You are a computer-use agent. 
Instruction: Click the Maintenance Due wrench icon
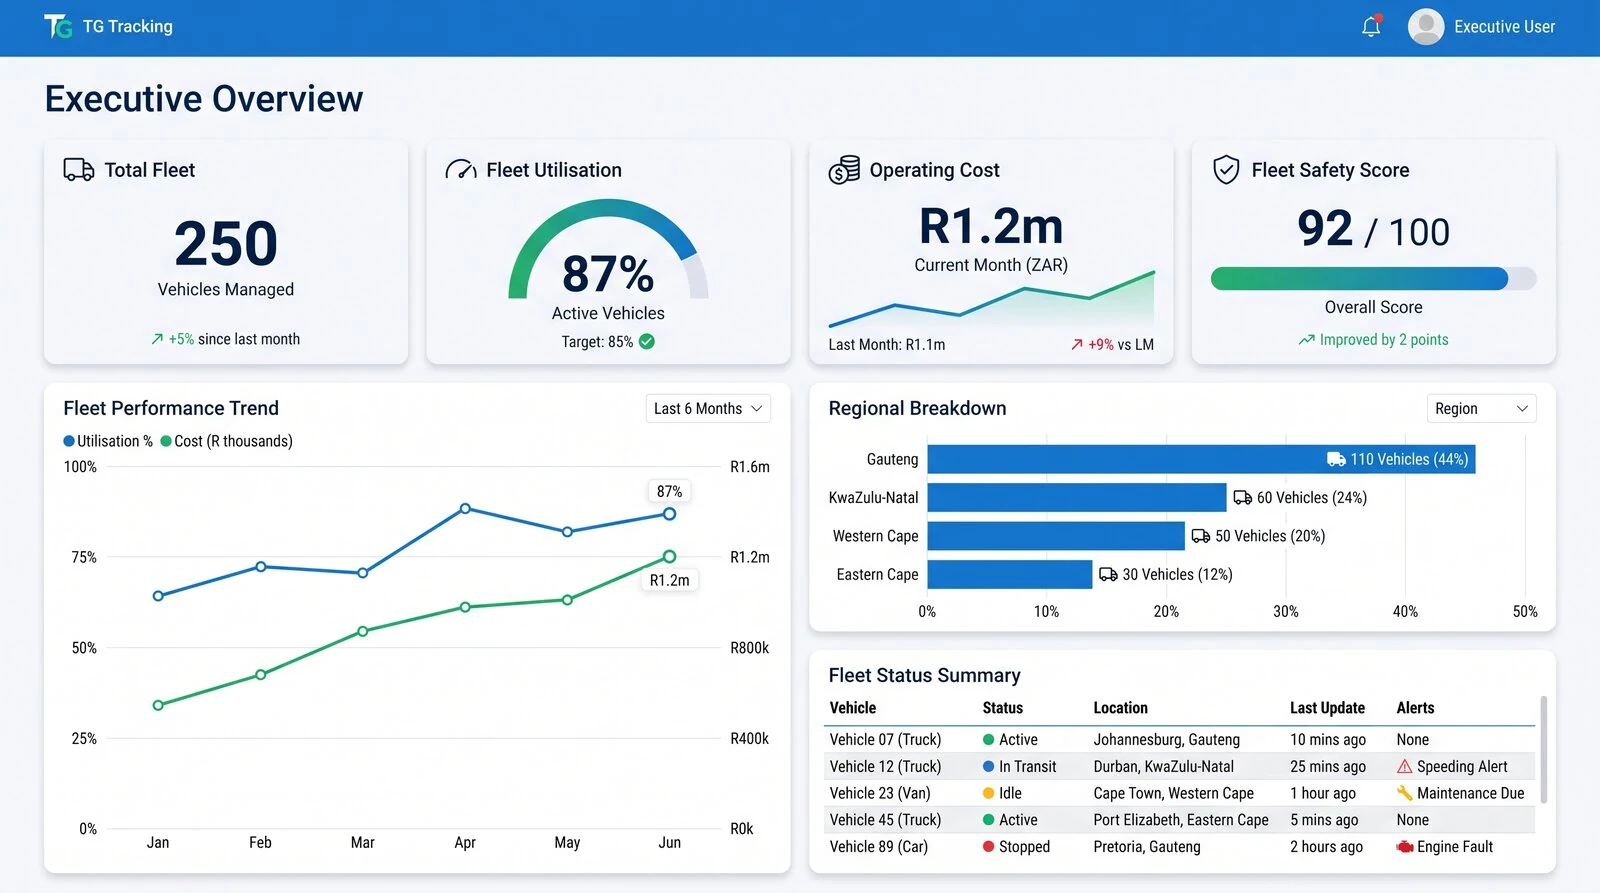1404,793
